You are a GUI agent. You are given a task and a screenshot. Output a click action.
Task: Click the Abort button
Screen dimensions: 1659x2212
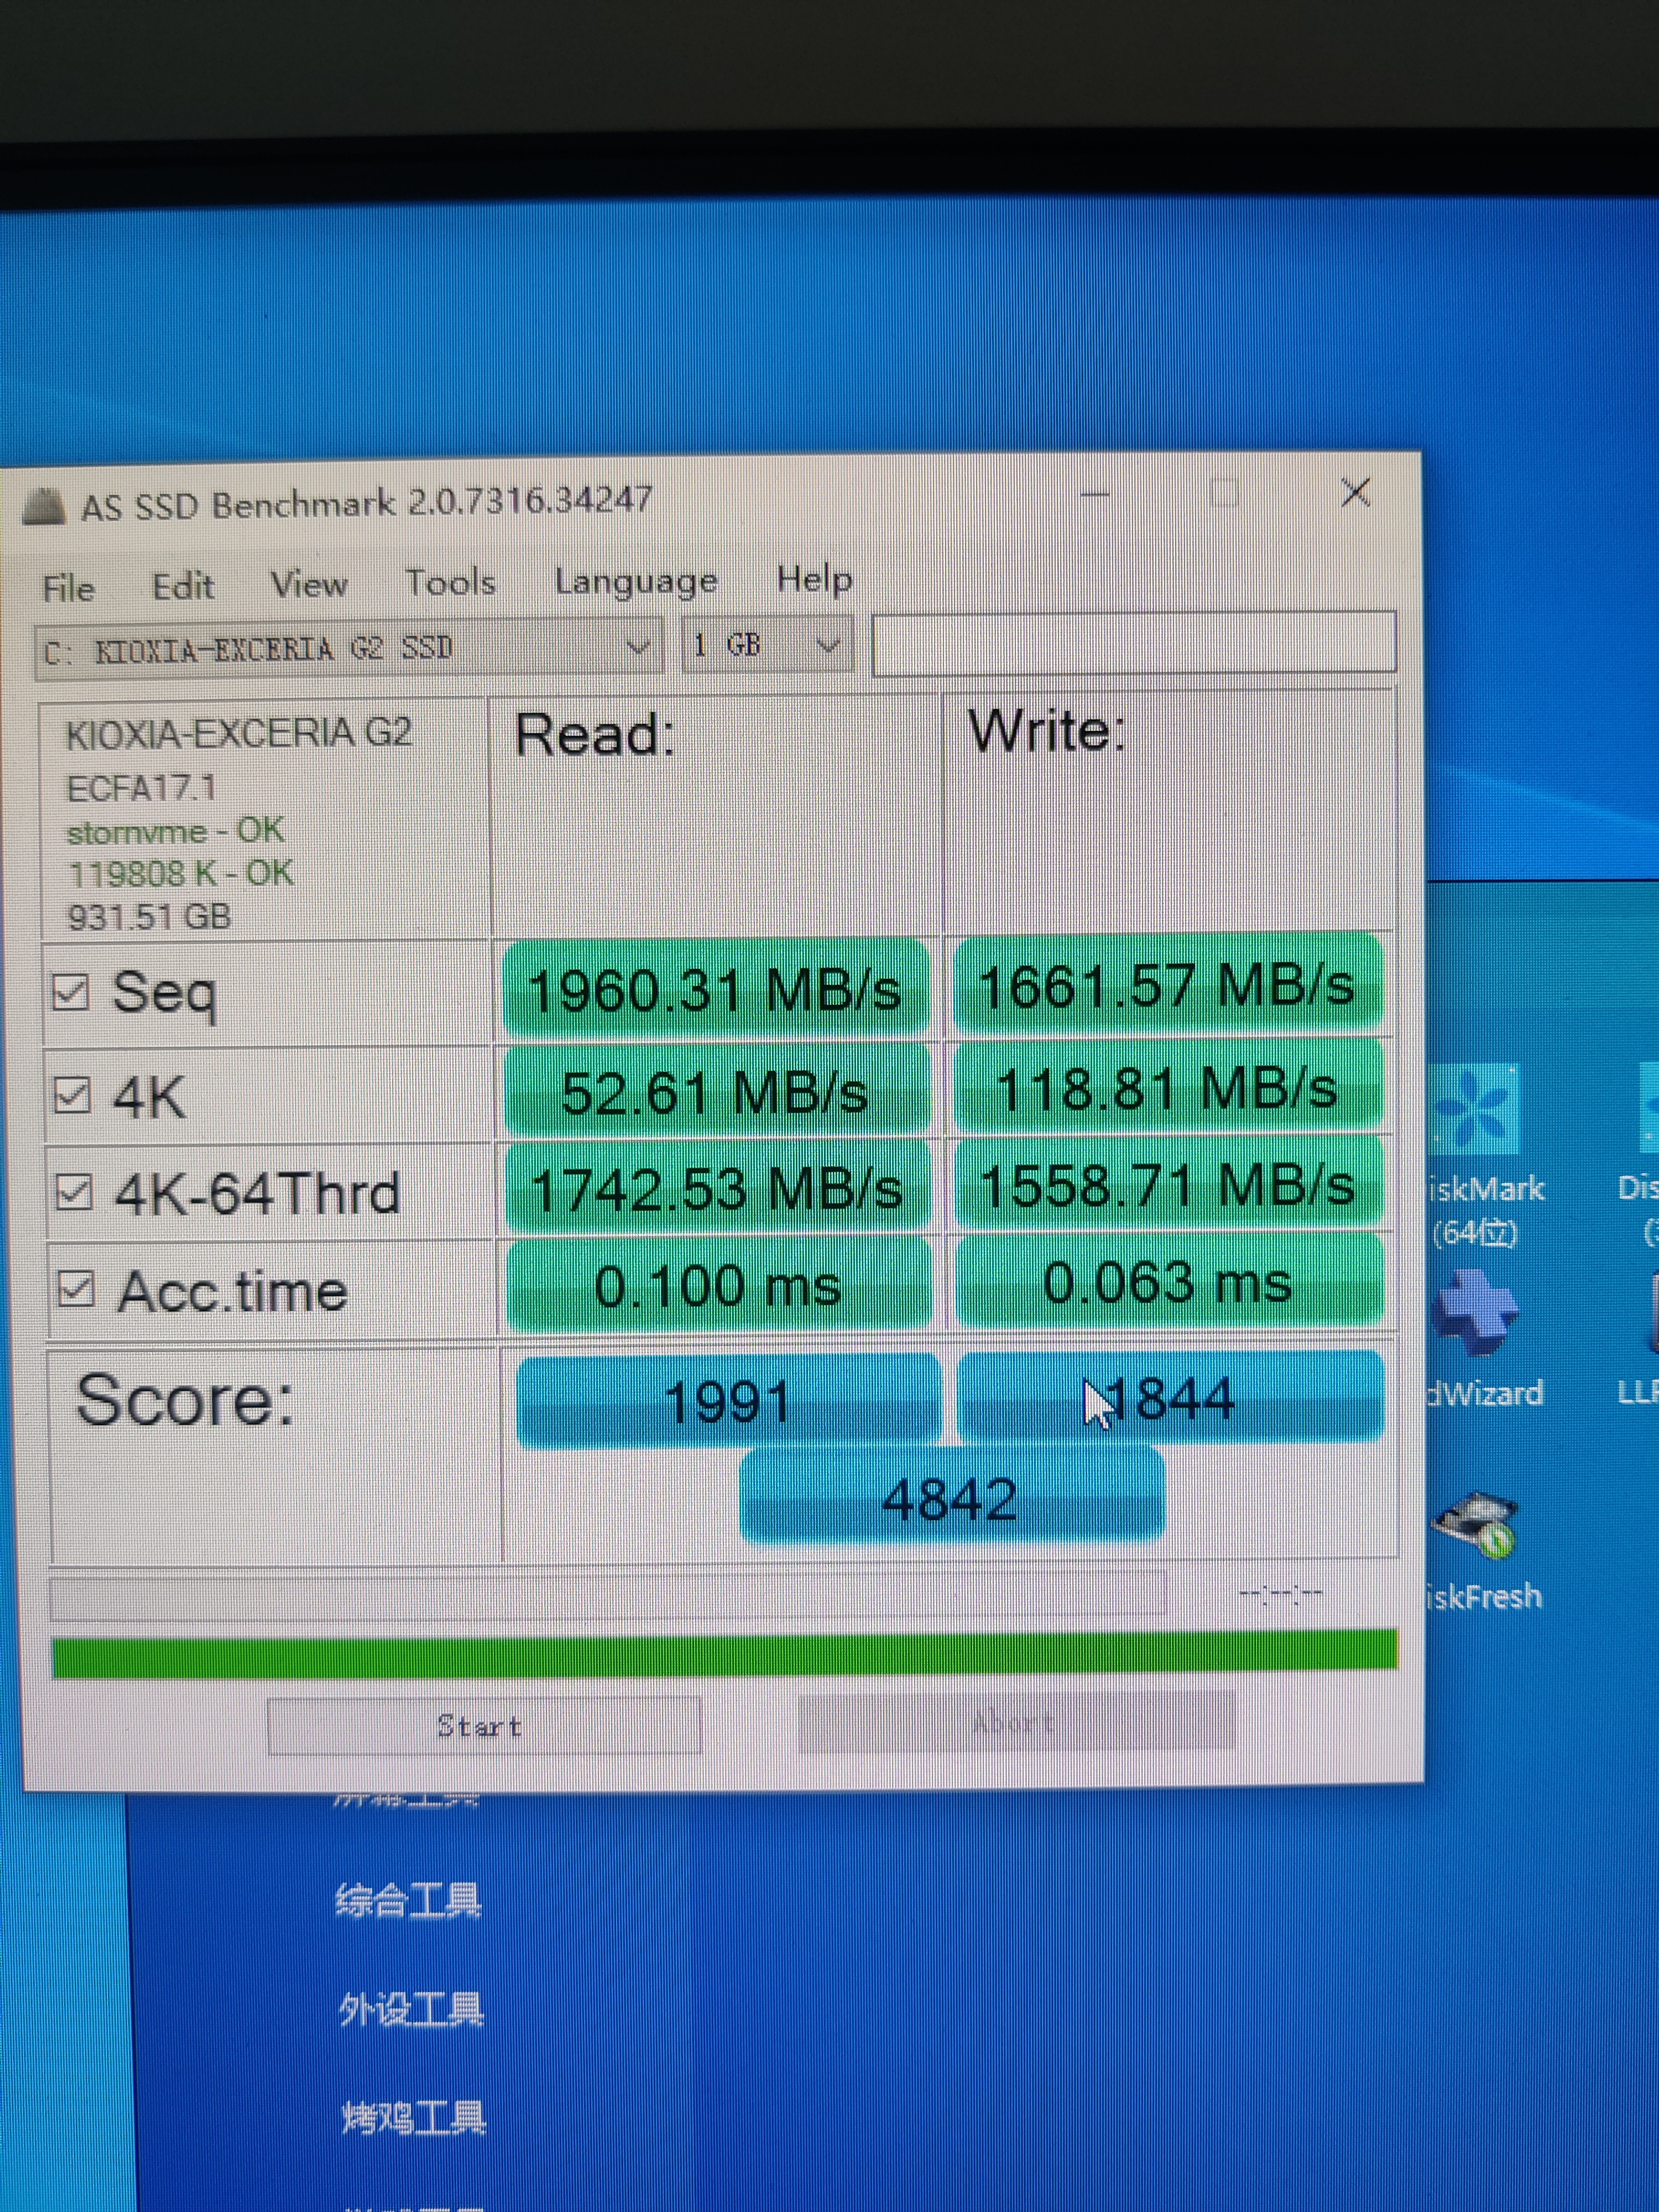(x=1016, y=1721)
